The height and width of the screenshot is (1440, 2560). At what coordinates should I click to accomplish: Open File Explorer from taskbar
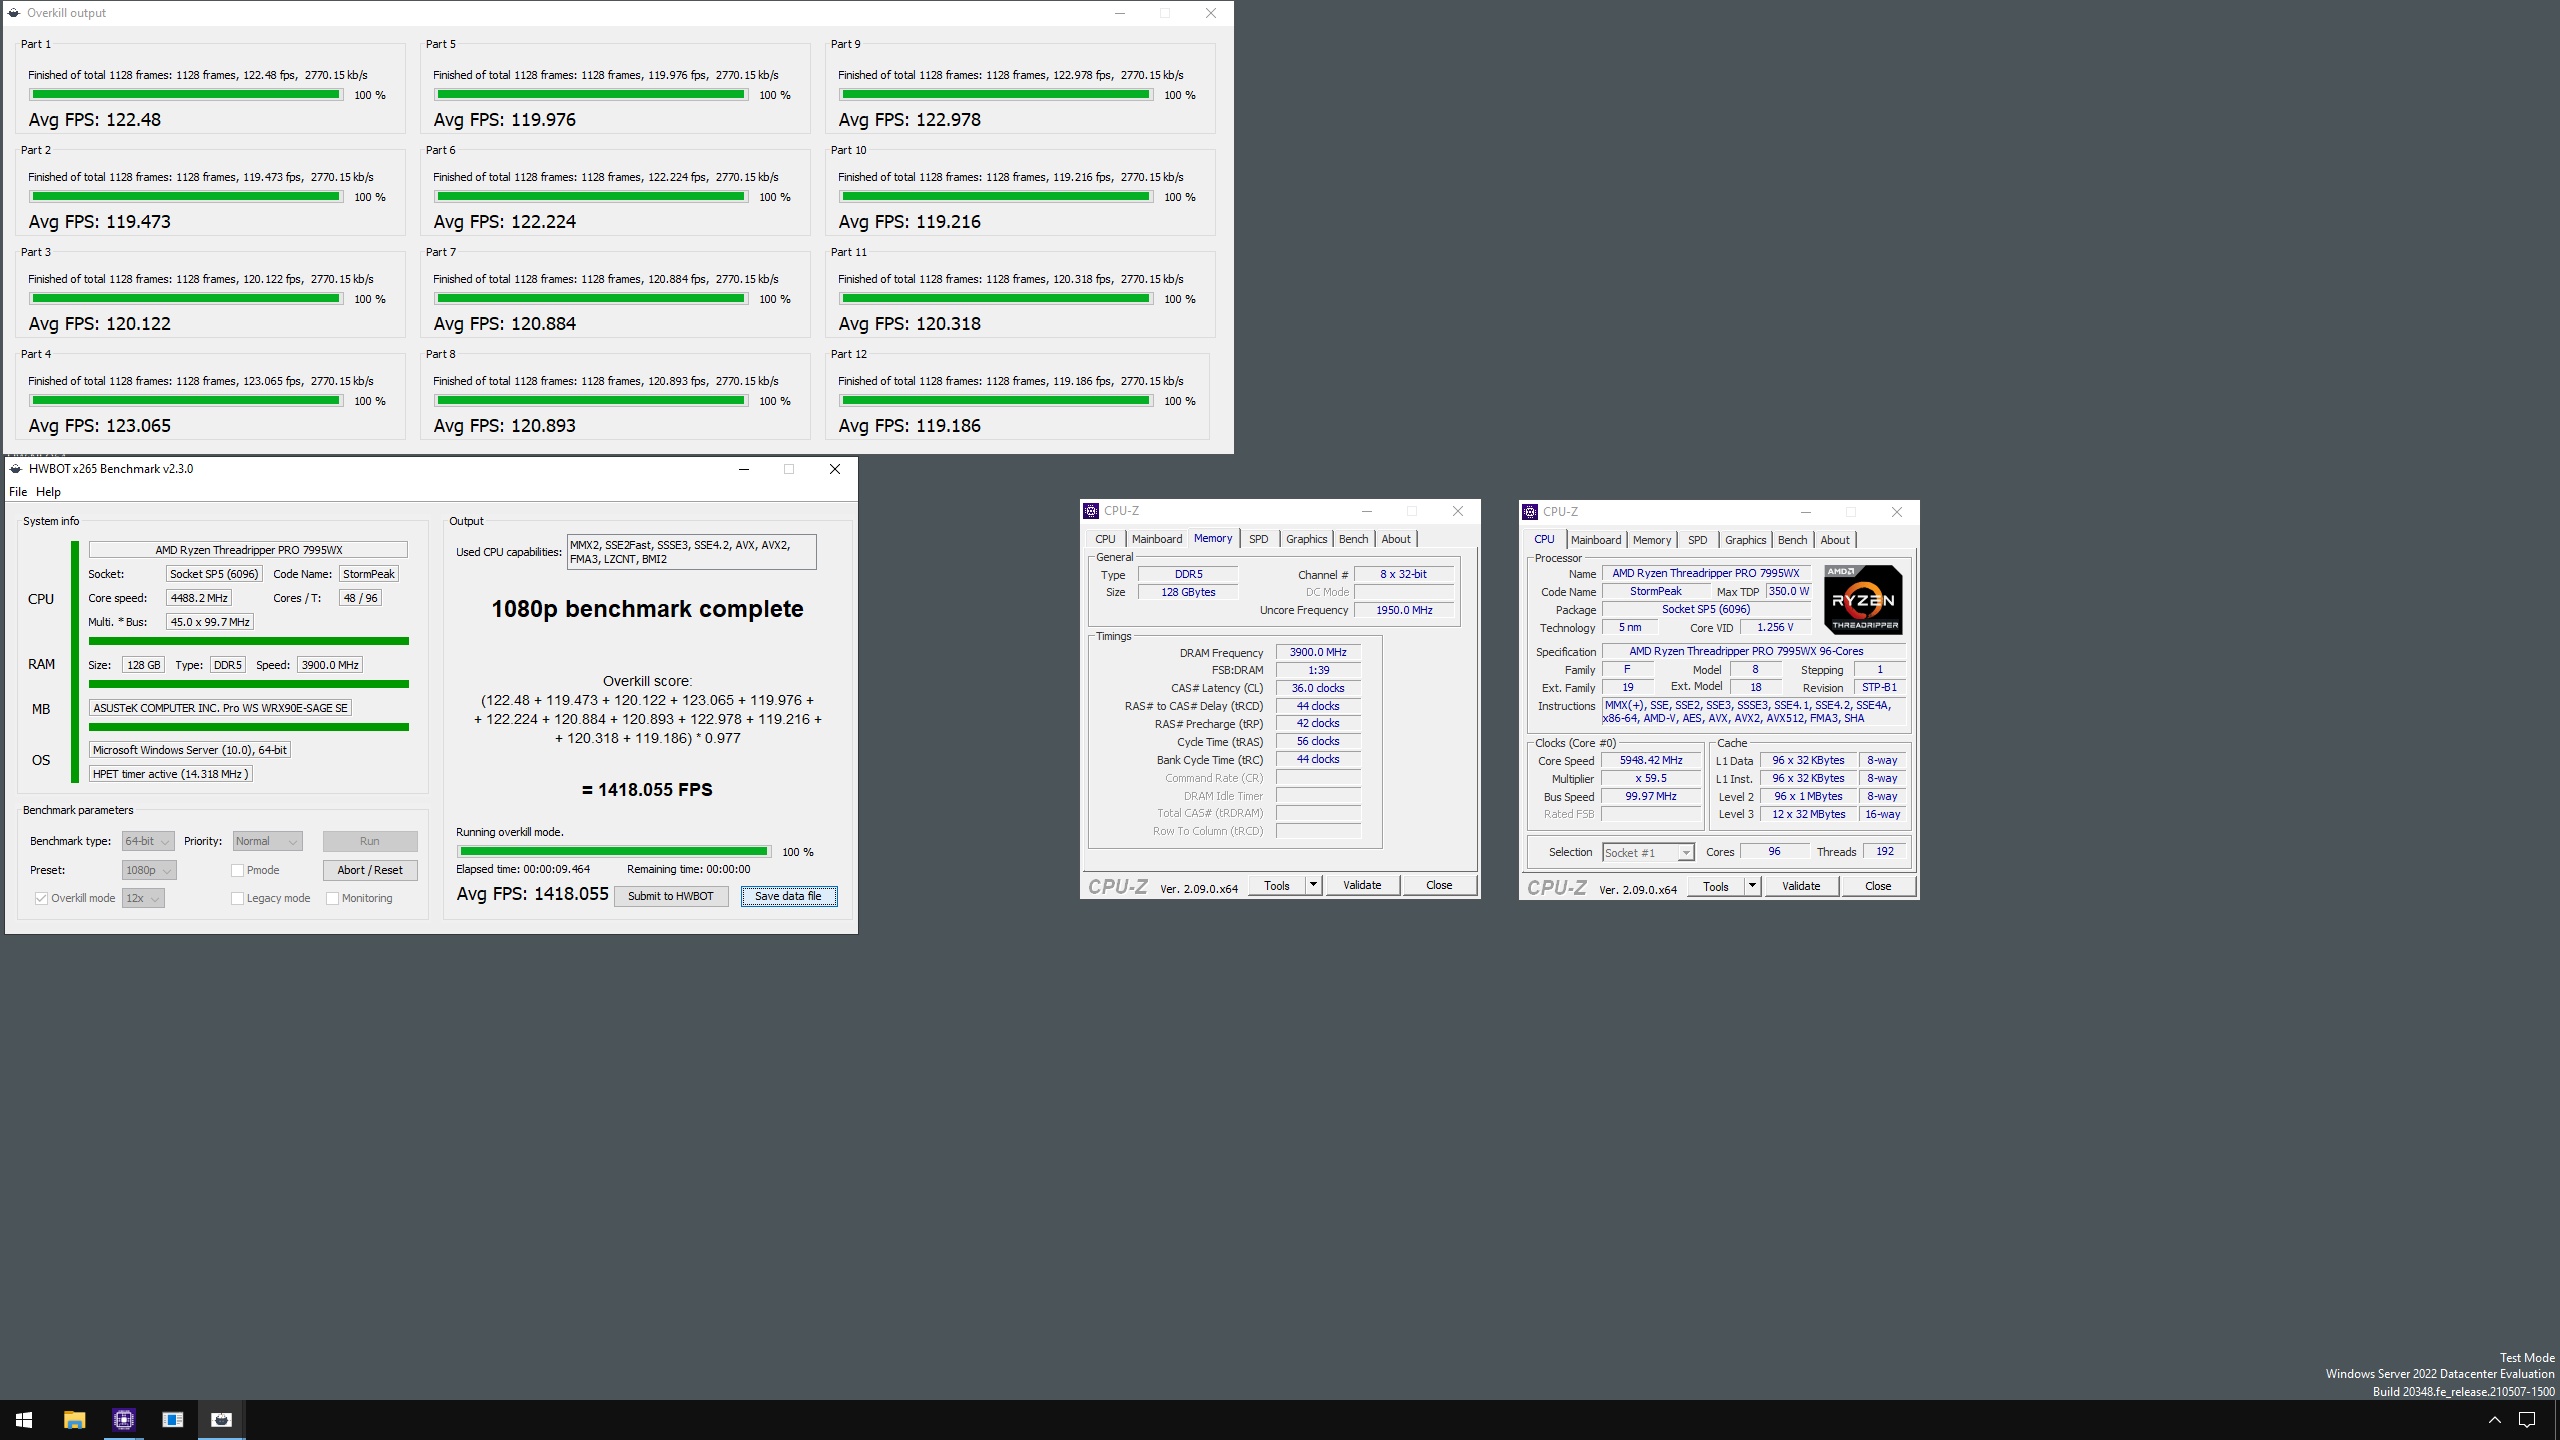tap(74, 1419)
